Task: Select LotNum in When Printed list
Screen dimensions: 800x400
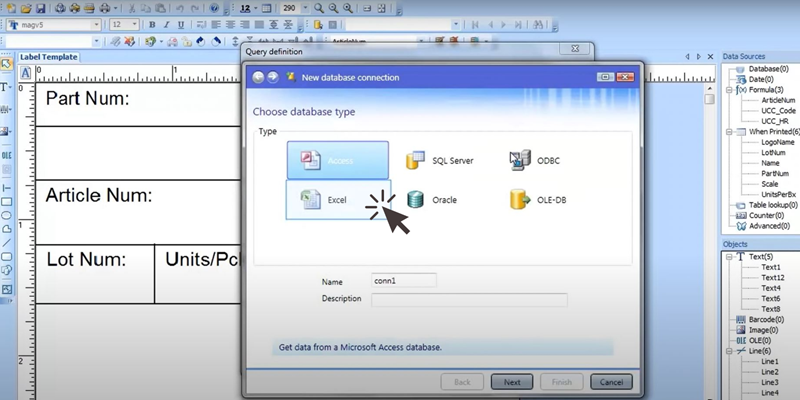Action: click(773, 153)
